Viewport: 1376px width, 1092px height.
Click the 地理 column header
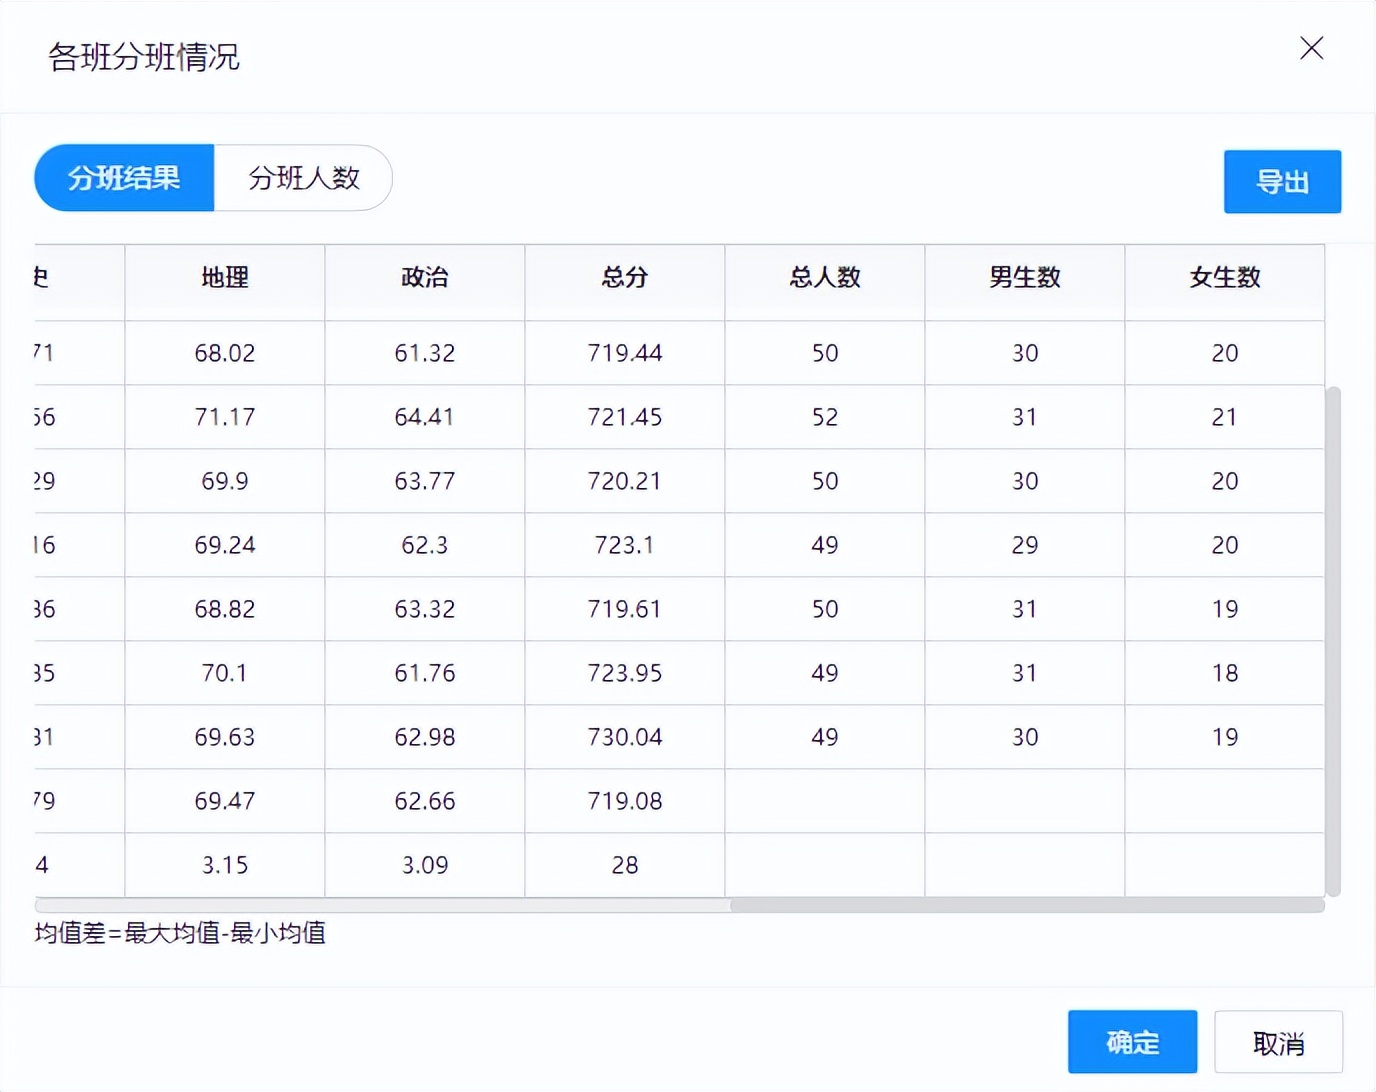click(x=223, y=280)
